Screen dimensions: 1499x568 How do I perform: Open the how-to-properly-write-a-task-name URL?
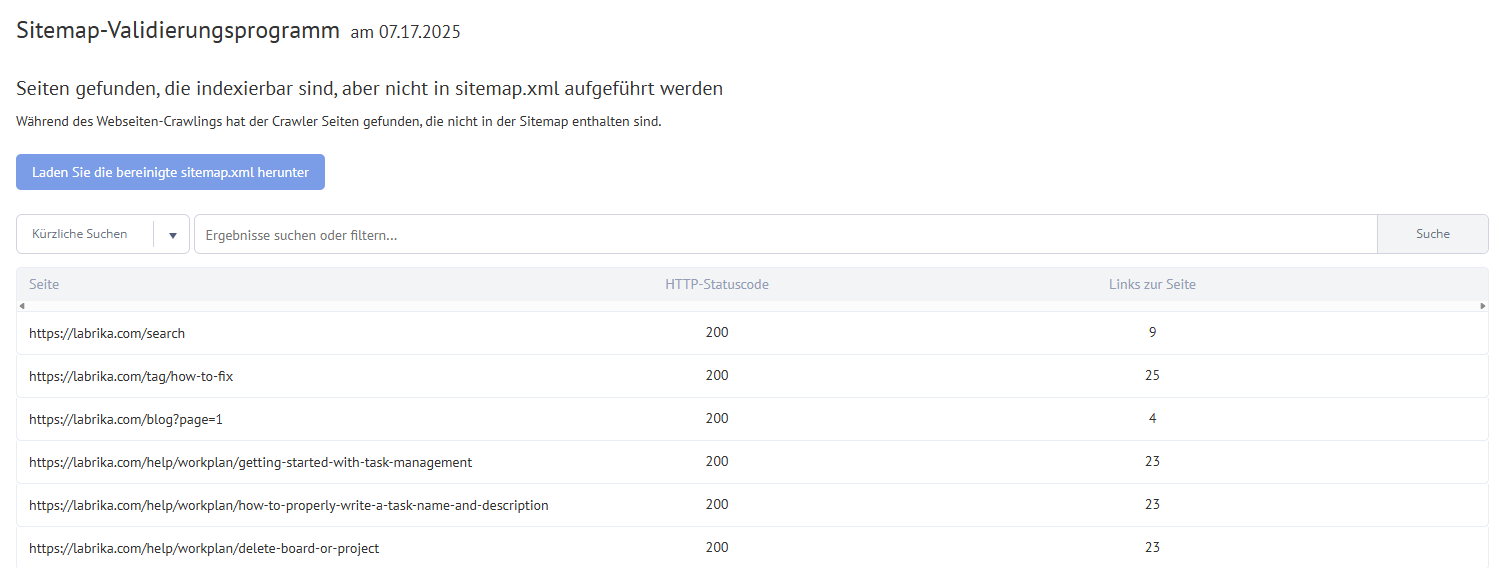point(289,505)
